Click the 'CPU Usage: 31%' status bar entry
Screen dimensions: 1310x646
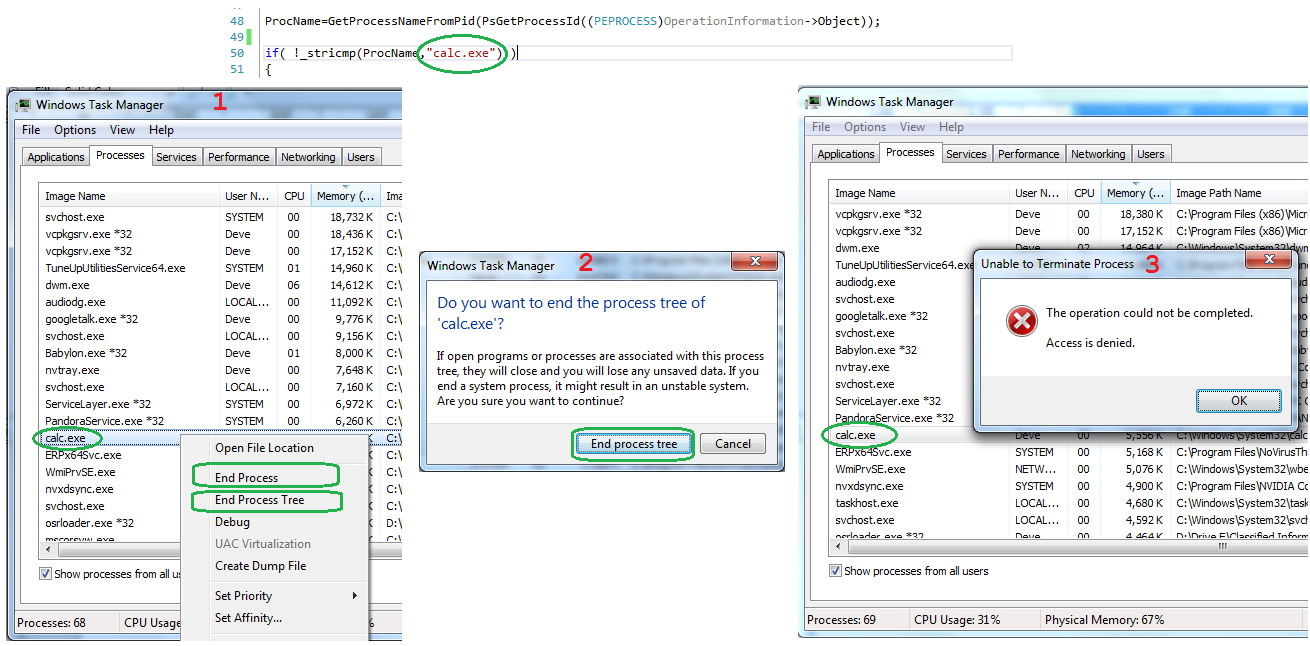957,620
